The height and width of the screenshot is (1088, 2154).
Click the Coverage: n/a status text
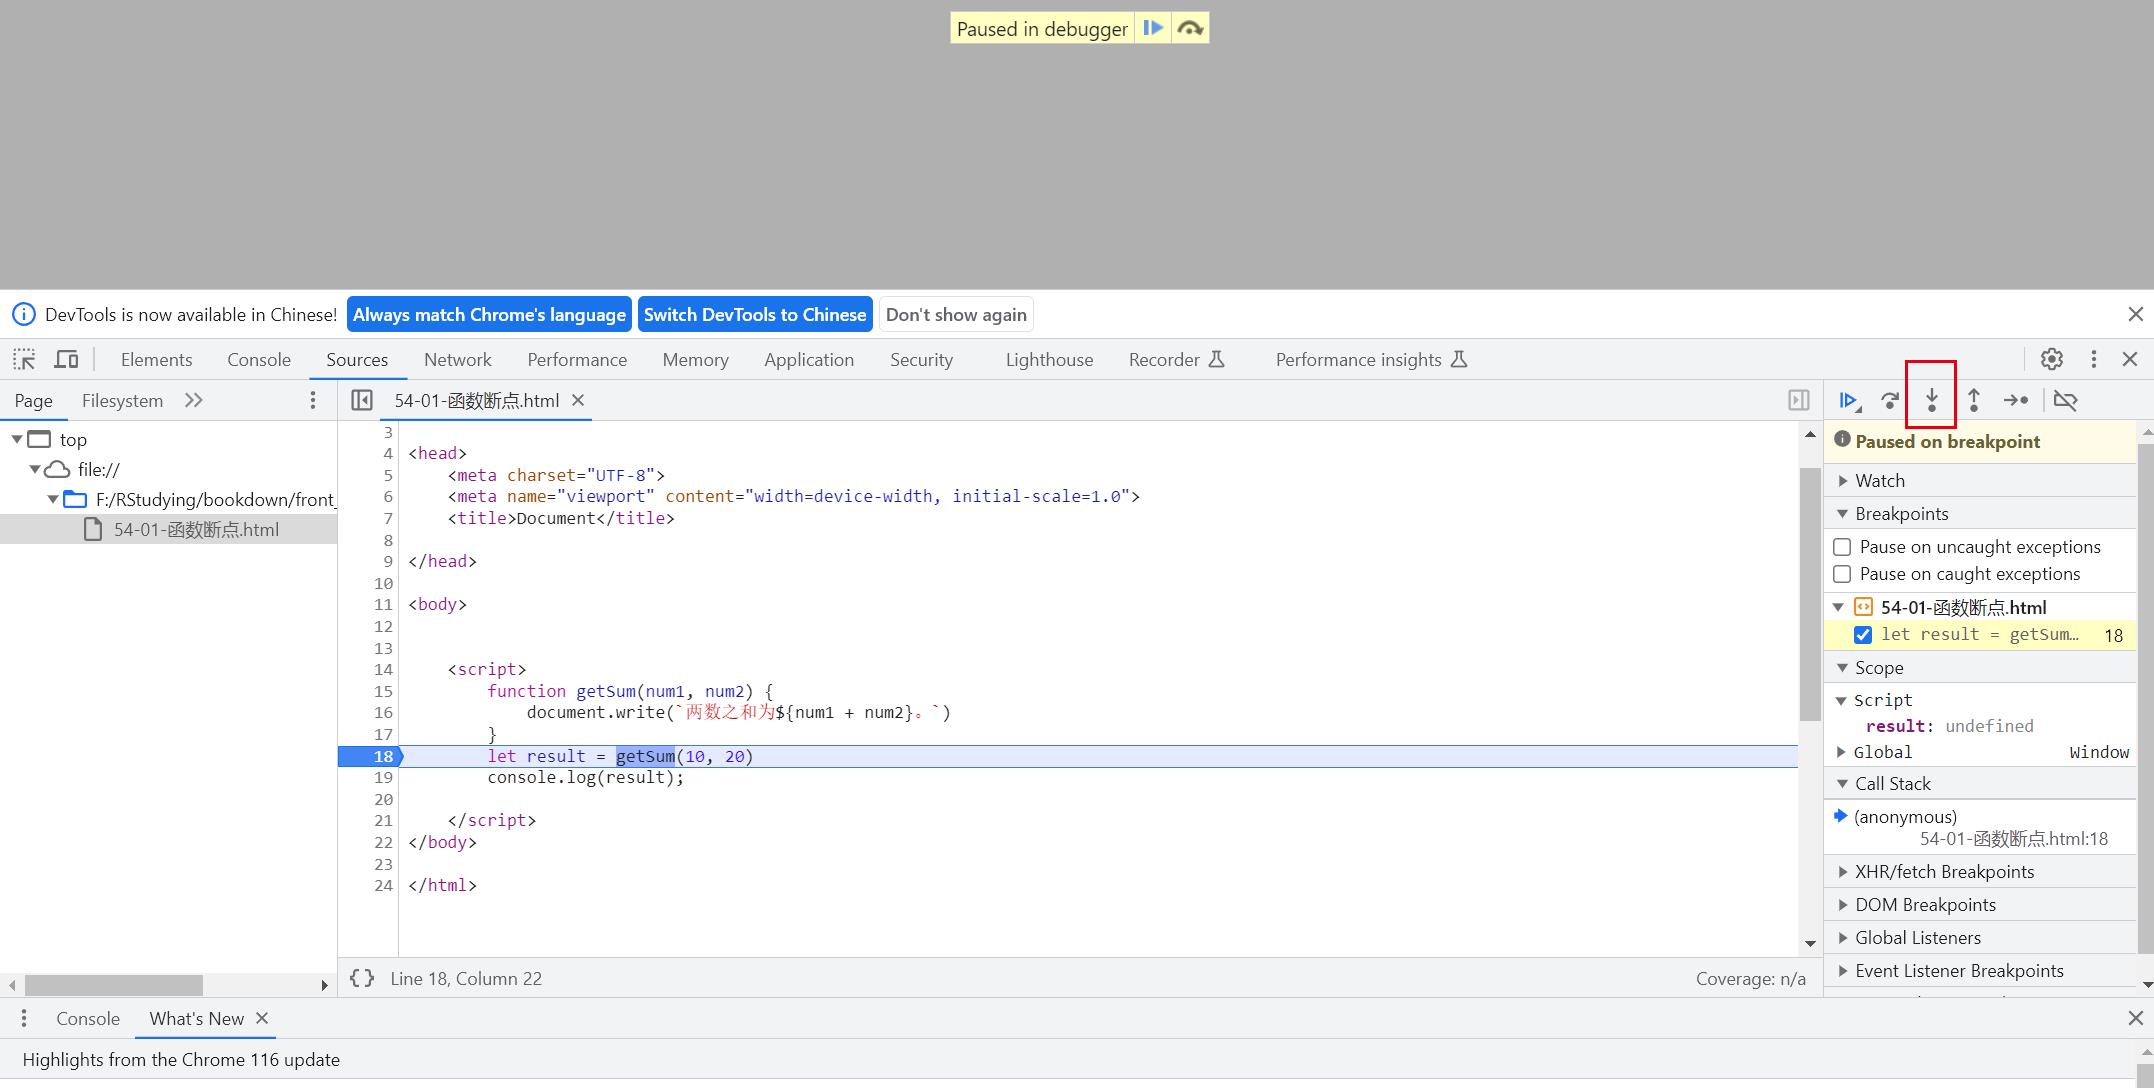[1750, 979]
